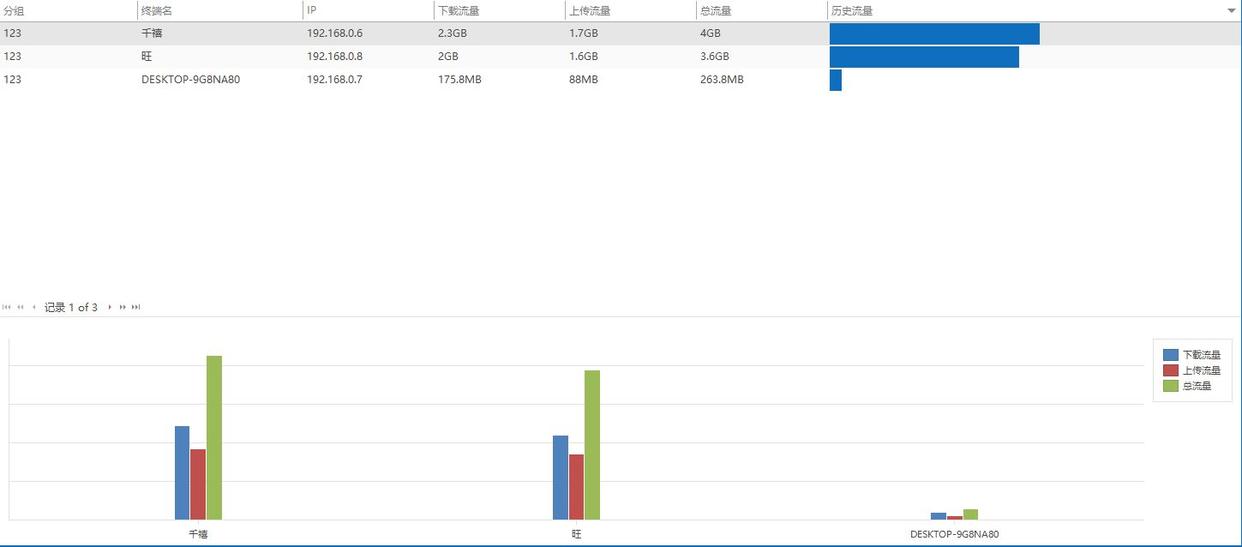This screenshot has width=1242, height=547.
Task: Sort by the 下载流量 column header
Action: click(x=458, y=10)
